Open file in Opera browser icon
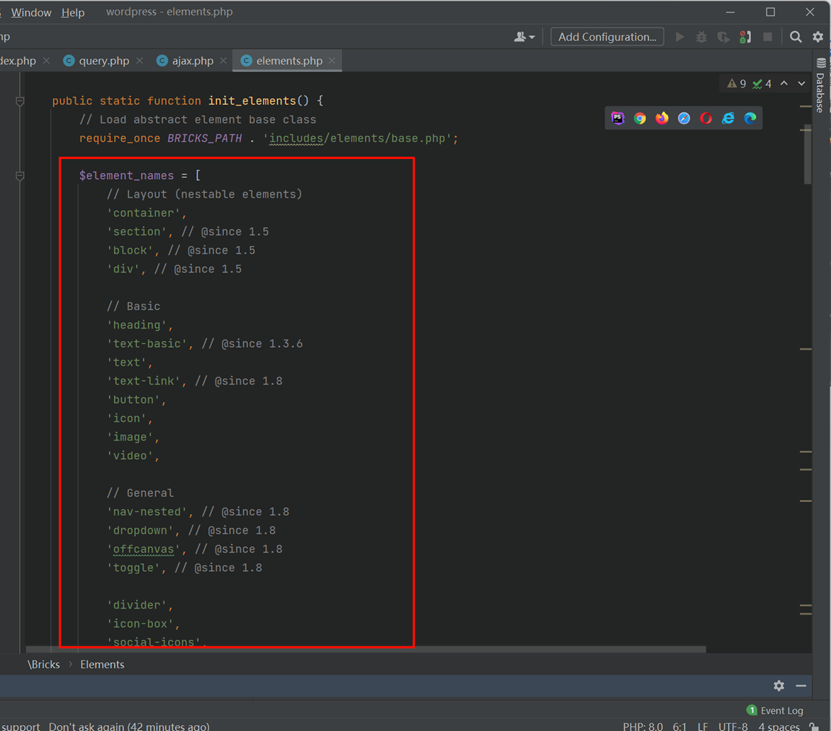Viewport: 831px width, 731px height. (705, 118)
